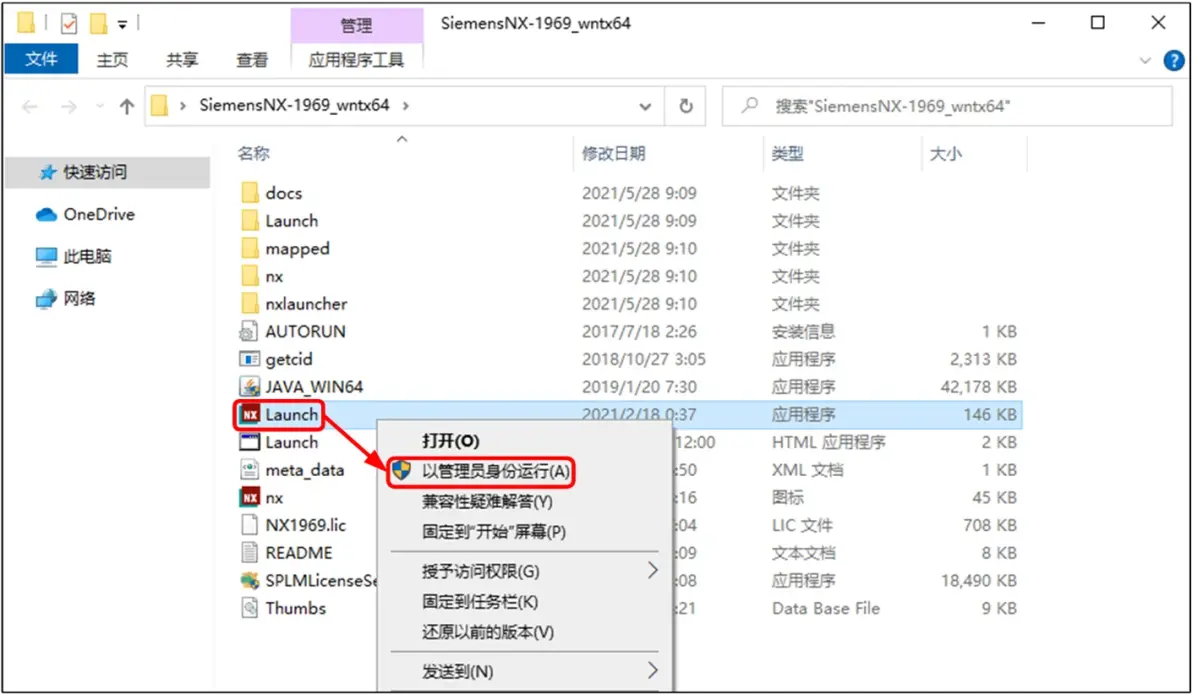Screen dimensions: 1192x695
Task: Open 网络 in the navigation pane
Action: point(79,298)
